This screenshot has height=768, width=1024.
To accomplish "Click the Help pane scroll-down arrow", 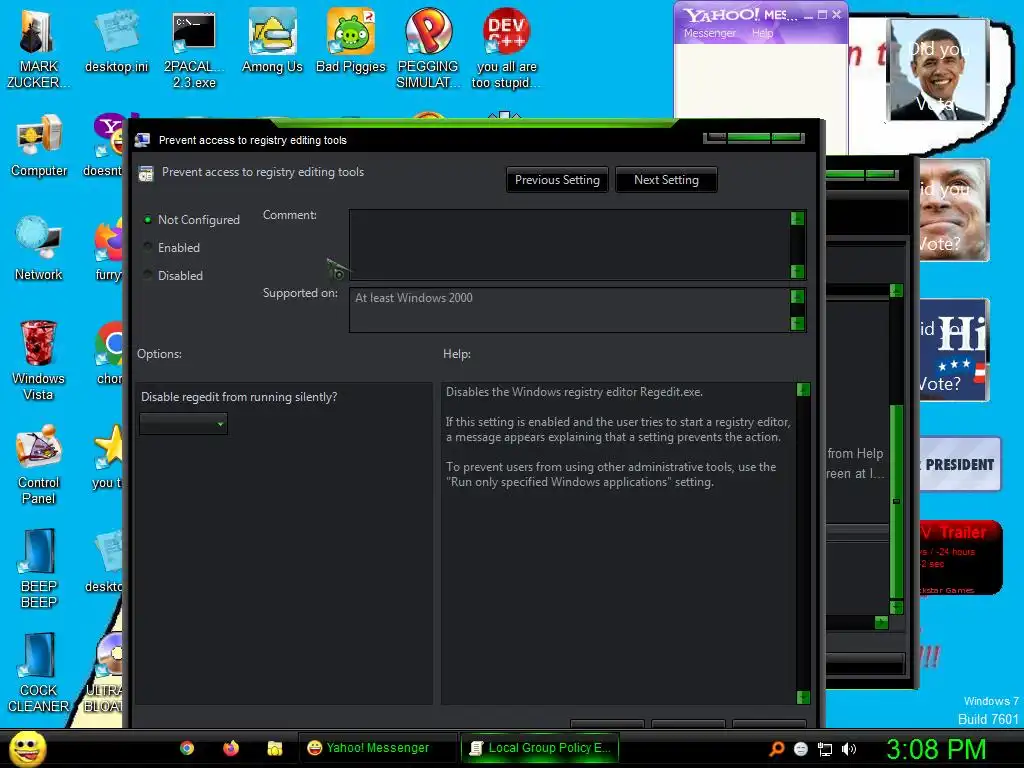I will point(803,697).
